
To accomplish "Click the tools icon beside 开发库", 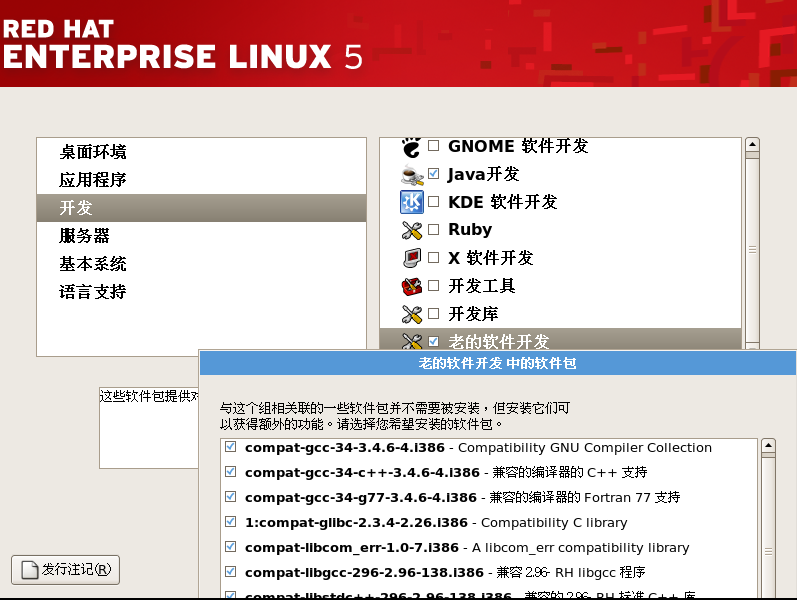I will 412,314.
